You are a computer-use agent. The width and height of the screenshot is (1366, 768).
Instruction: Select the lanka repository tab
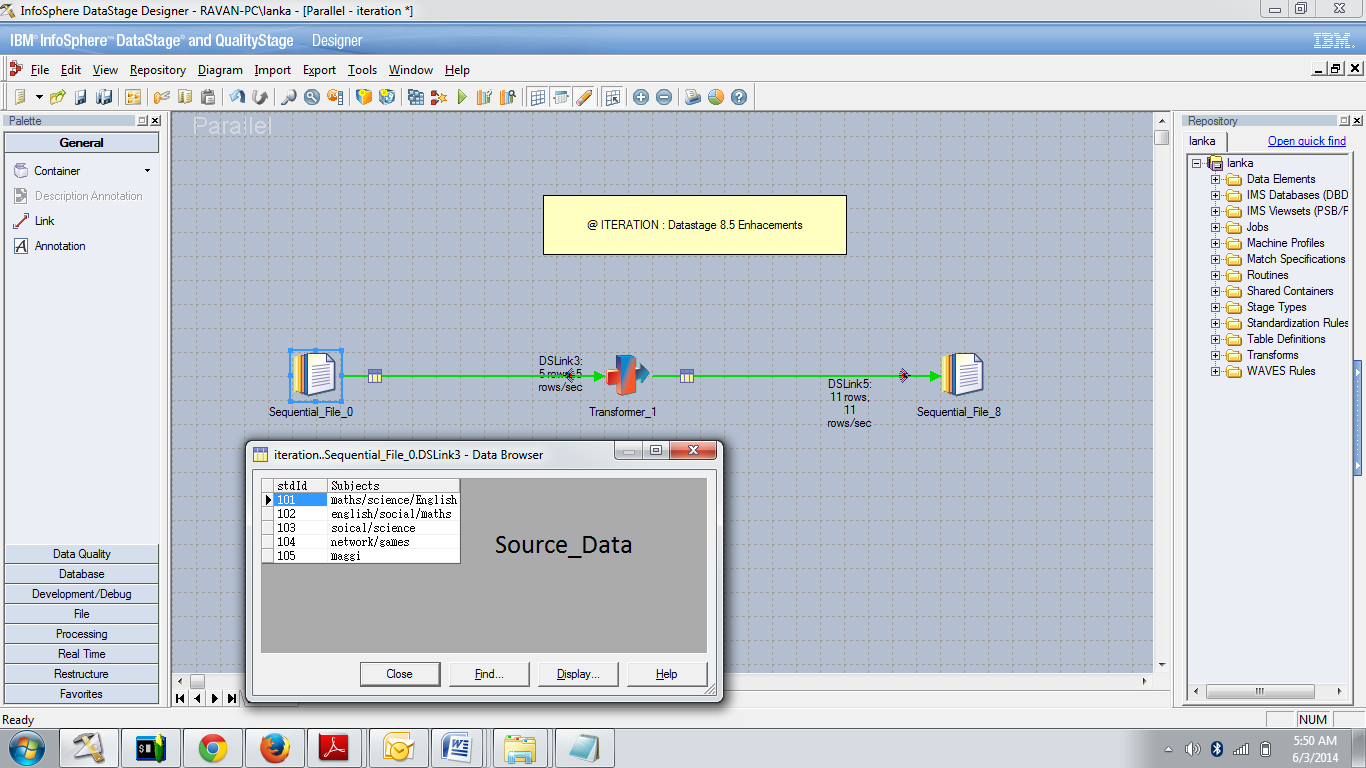[1203, 141]
